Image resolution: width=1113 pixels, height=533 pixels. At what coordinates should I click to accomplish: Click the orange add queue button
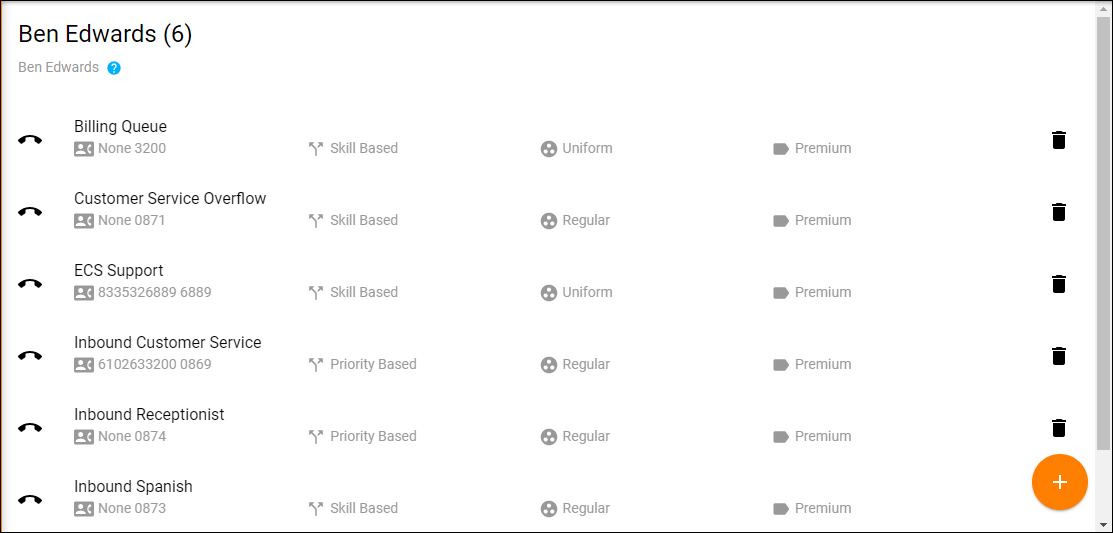click(1059, 482)
